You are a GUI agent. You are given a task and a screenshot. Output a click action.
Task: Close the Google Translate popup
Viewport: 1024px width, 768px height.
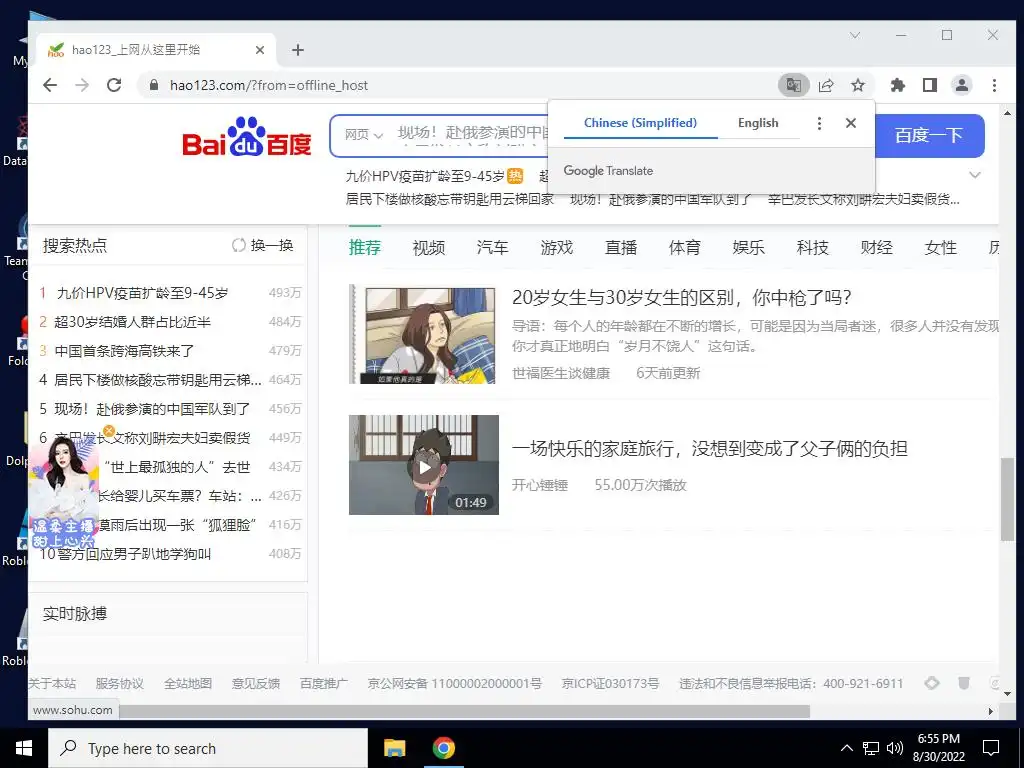pos(851,123)
